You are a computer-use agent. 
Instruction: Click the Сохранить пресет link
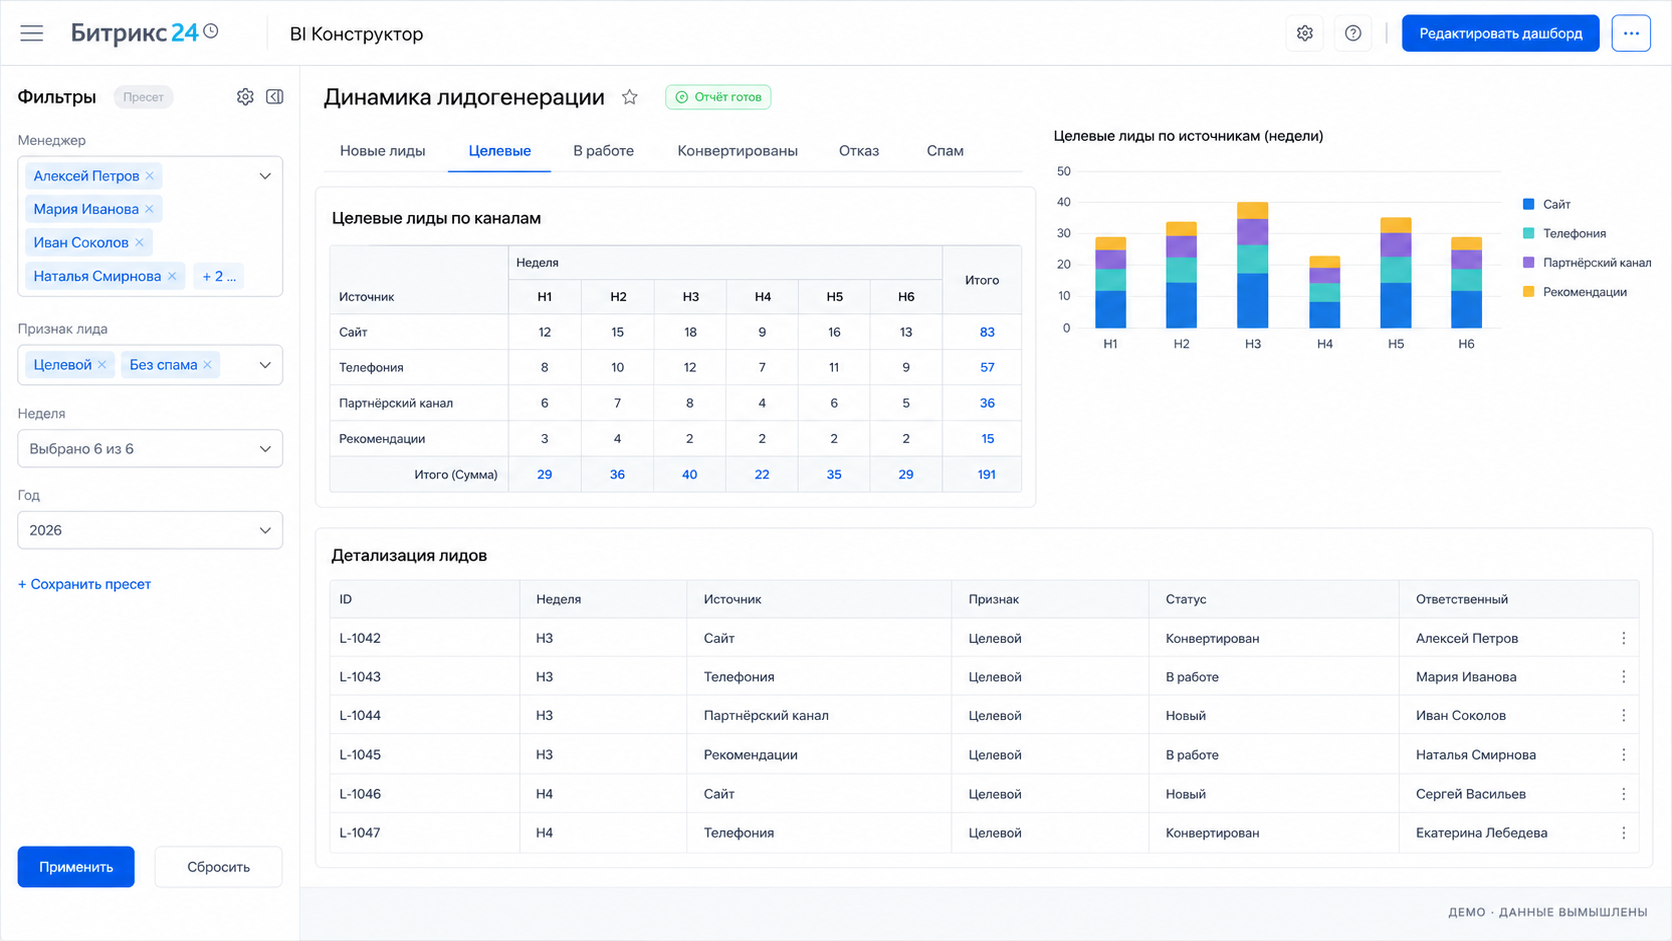pos(84,584)
